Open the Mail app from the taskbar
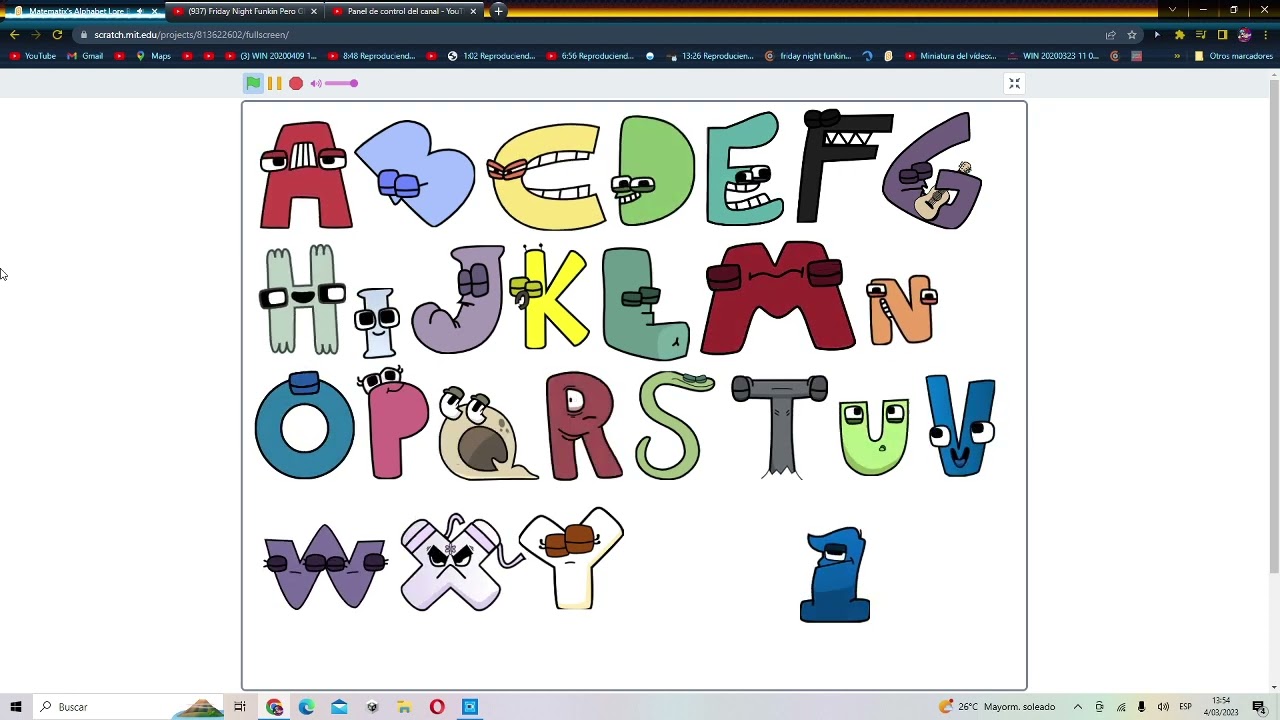Image resolution: width=1280 pixels, height=720 pixels. point(339,707)
